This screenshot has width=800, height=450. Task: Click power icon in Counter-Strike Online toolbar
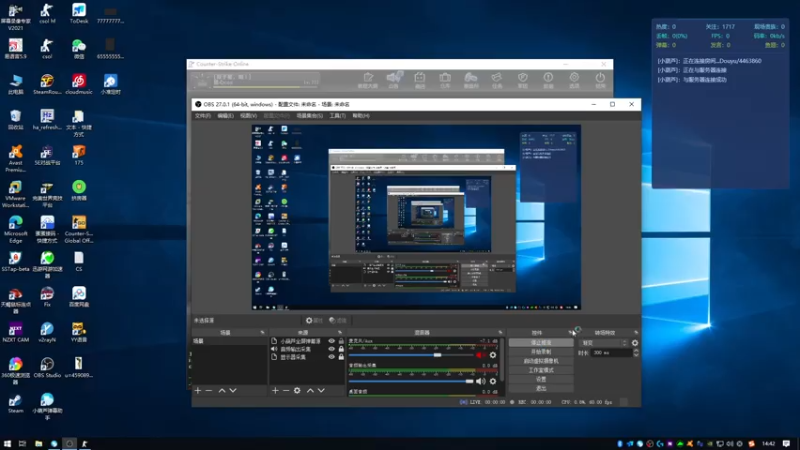(600, 79)
